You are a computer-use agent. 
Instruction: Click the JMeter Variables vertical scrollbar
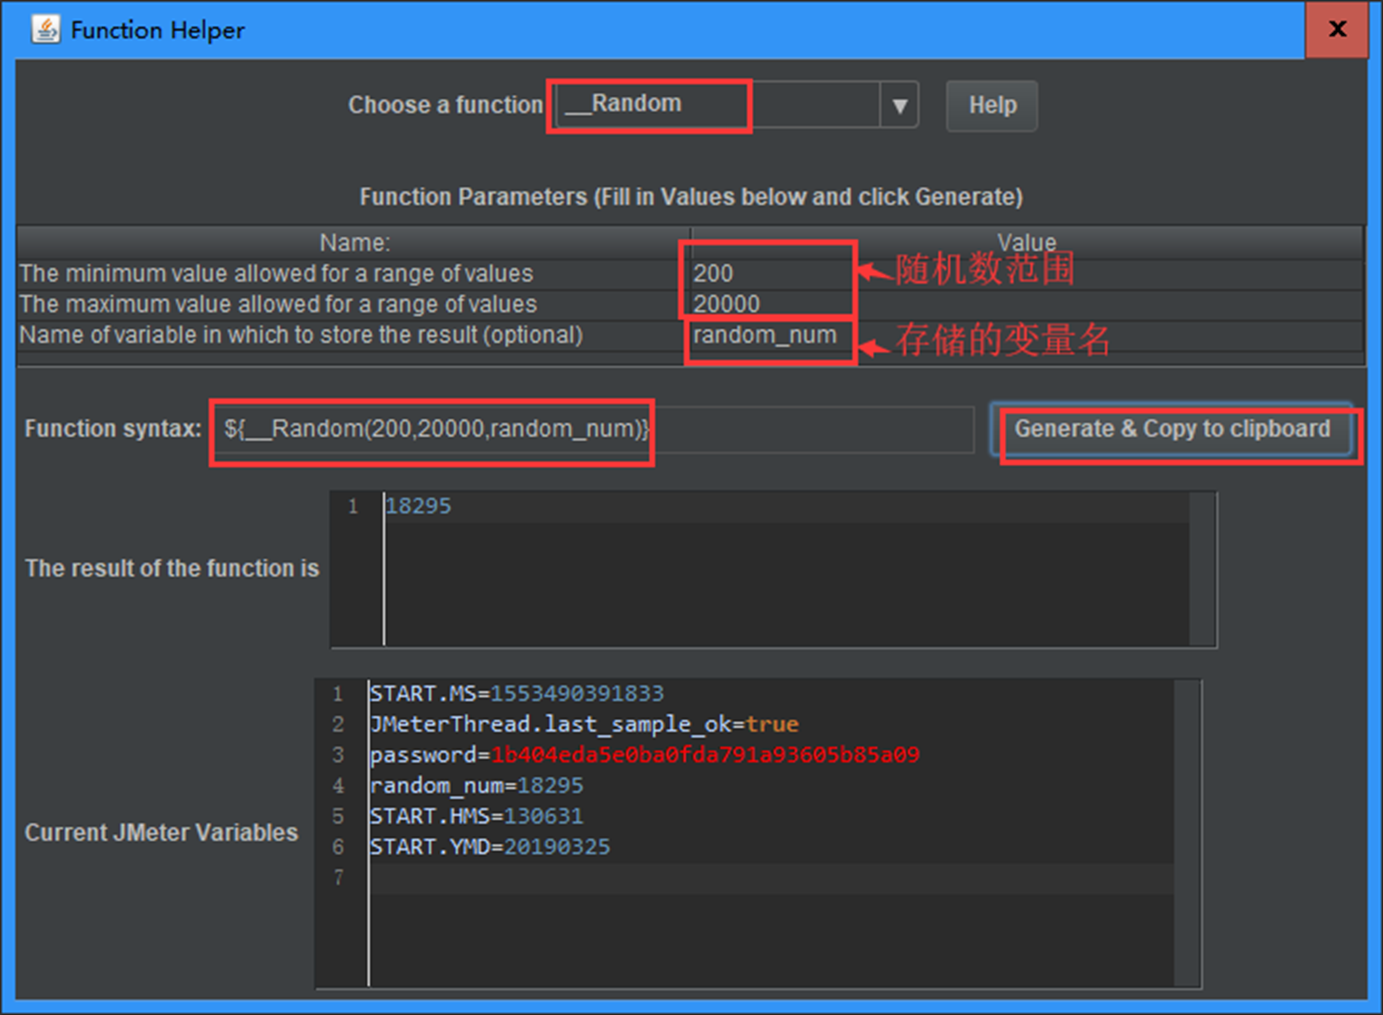coord(1187,833)
